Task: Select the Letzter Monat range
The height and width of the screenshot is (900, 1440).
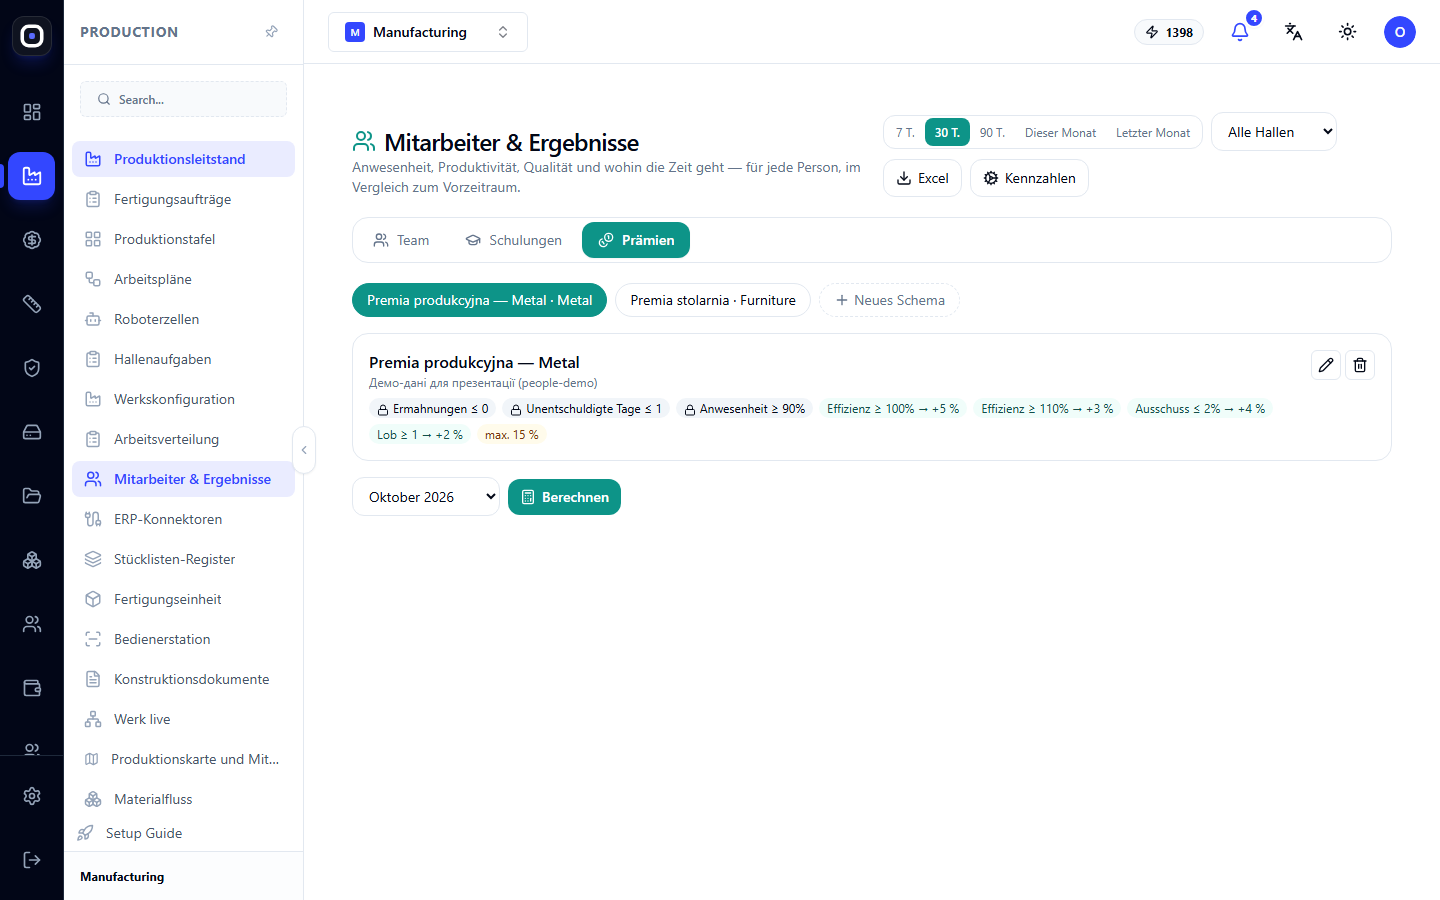Action: [1153, 132]
